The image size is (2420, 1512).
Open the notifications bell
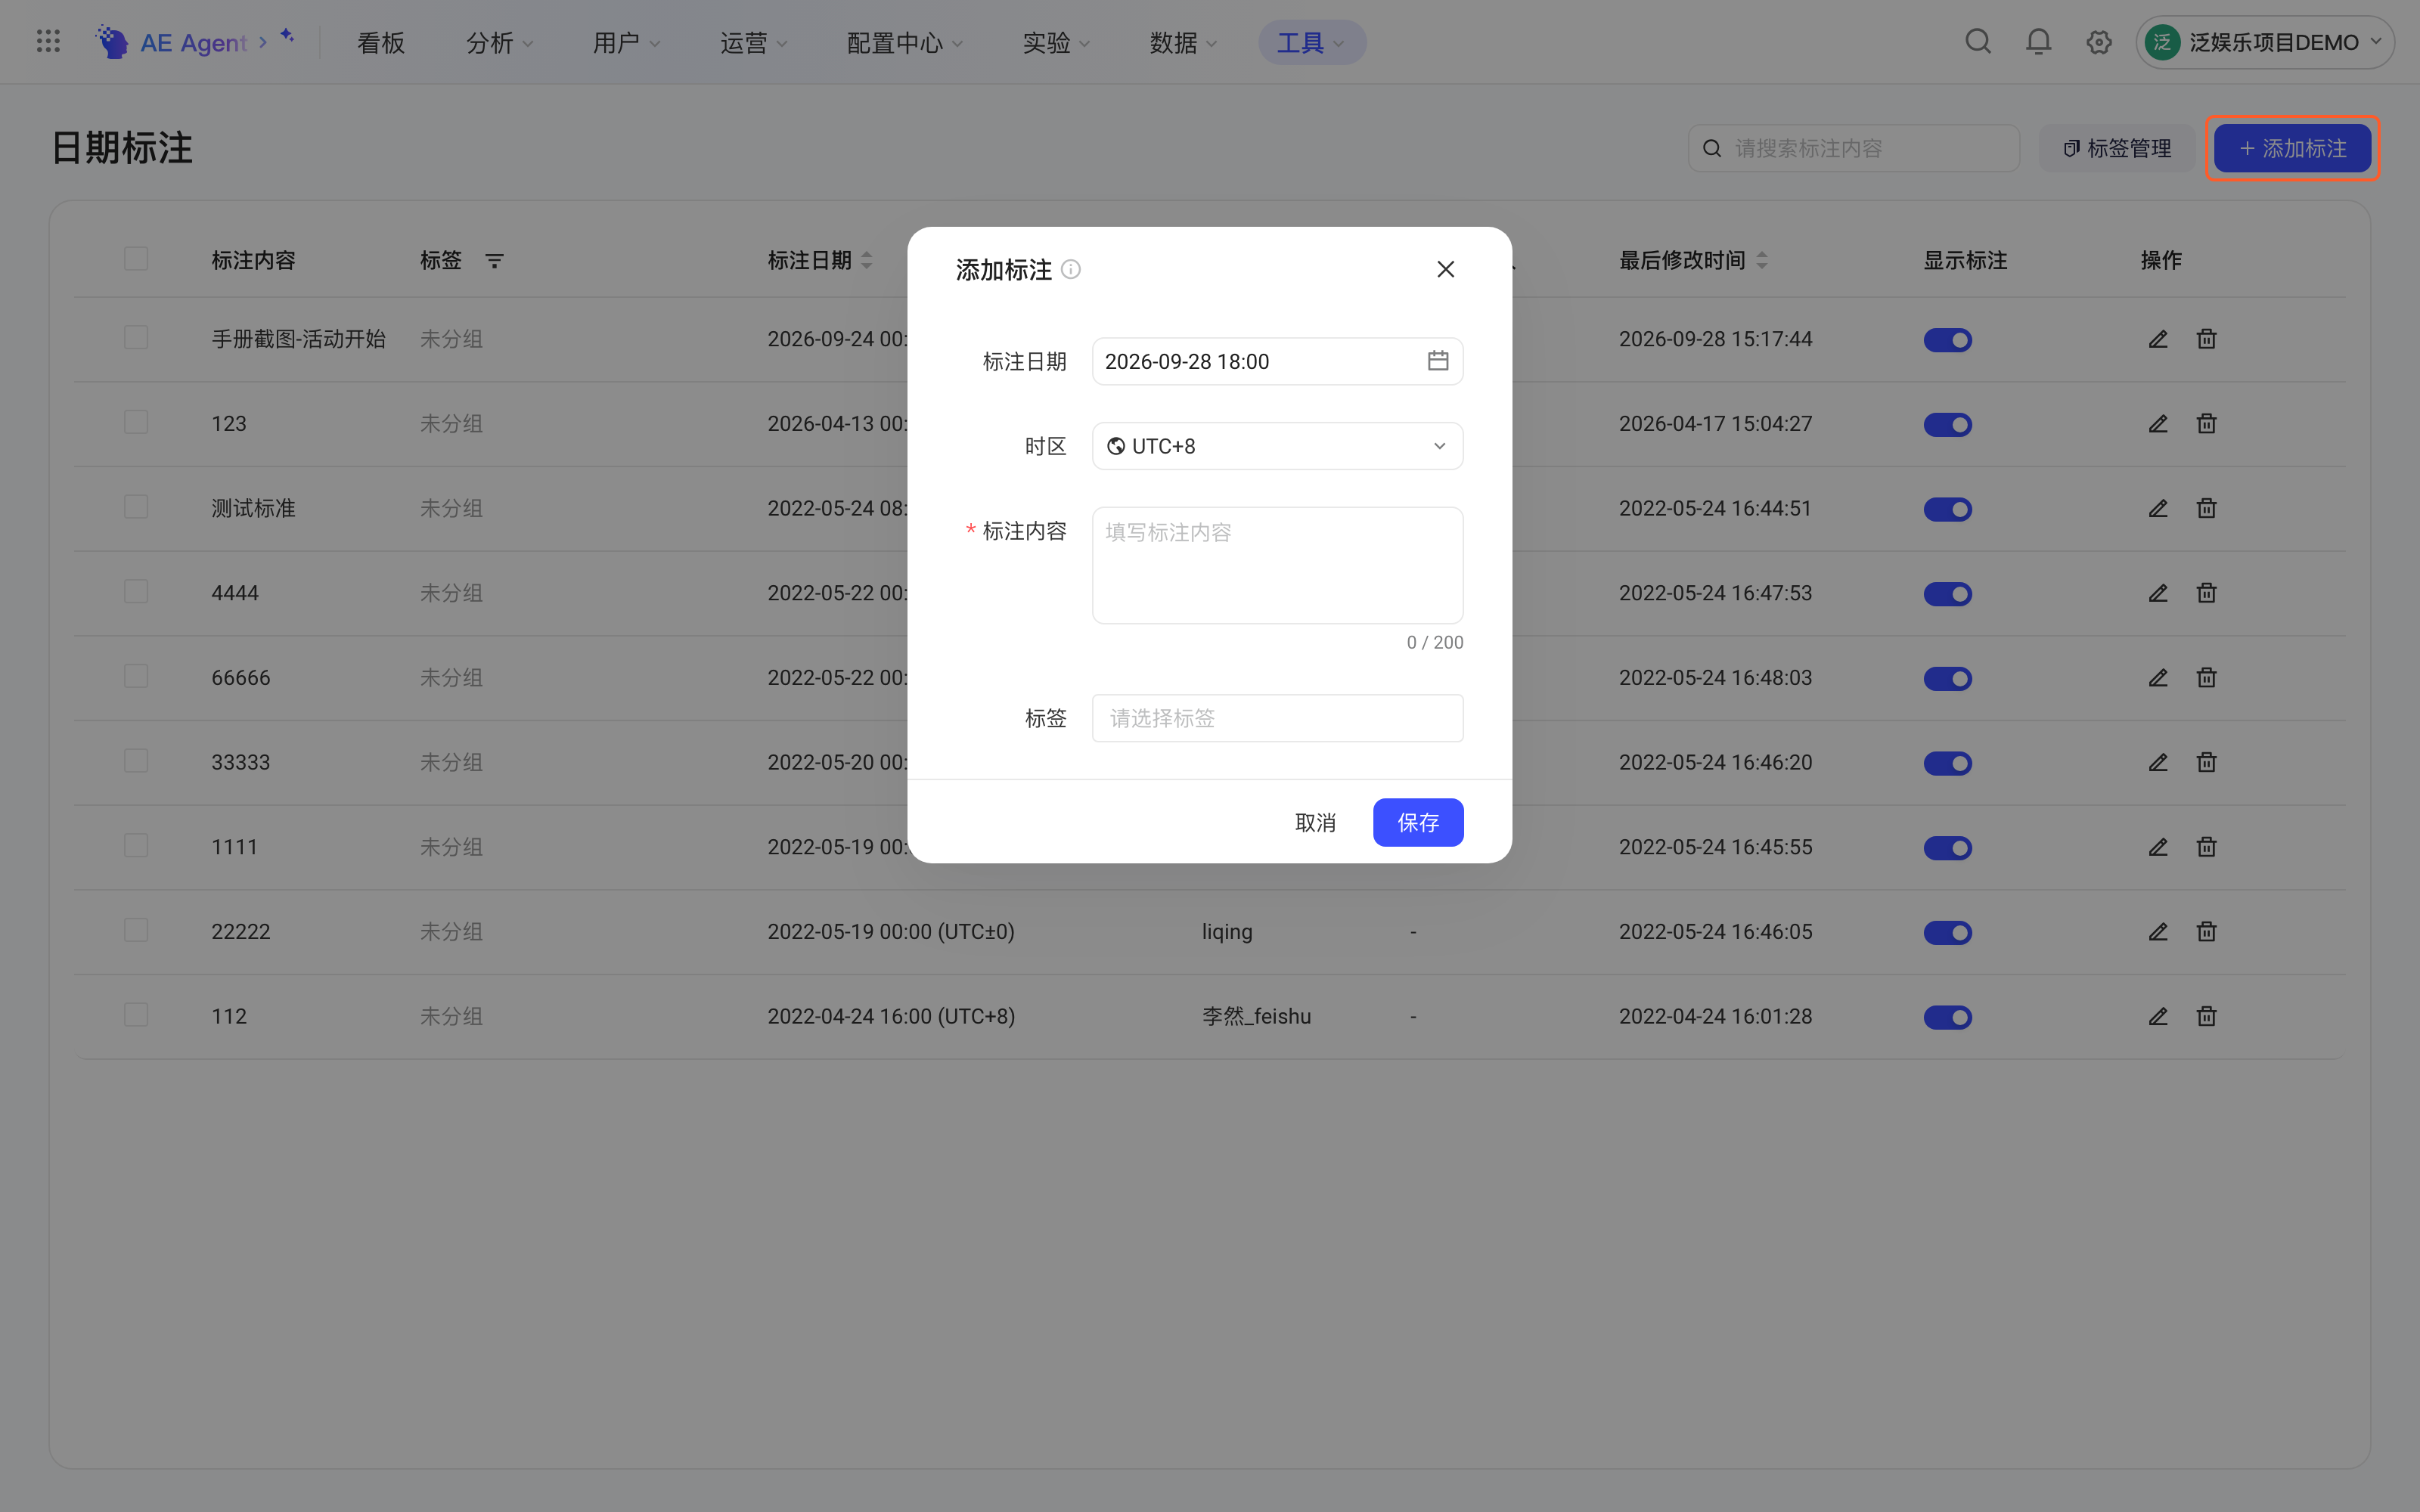[x=2038, y=42]
